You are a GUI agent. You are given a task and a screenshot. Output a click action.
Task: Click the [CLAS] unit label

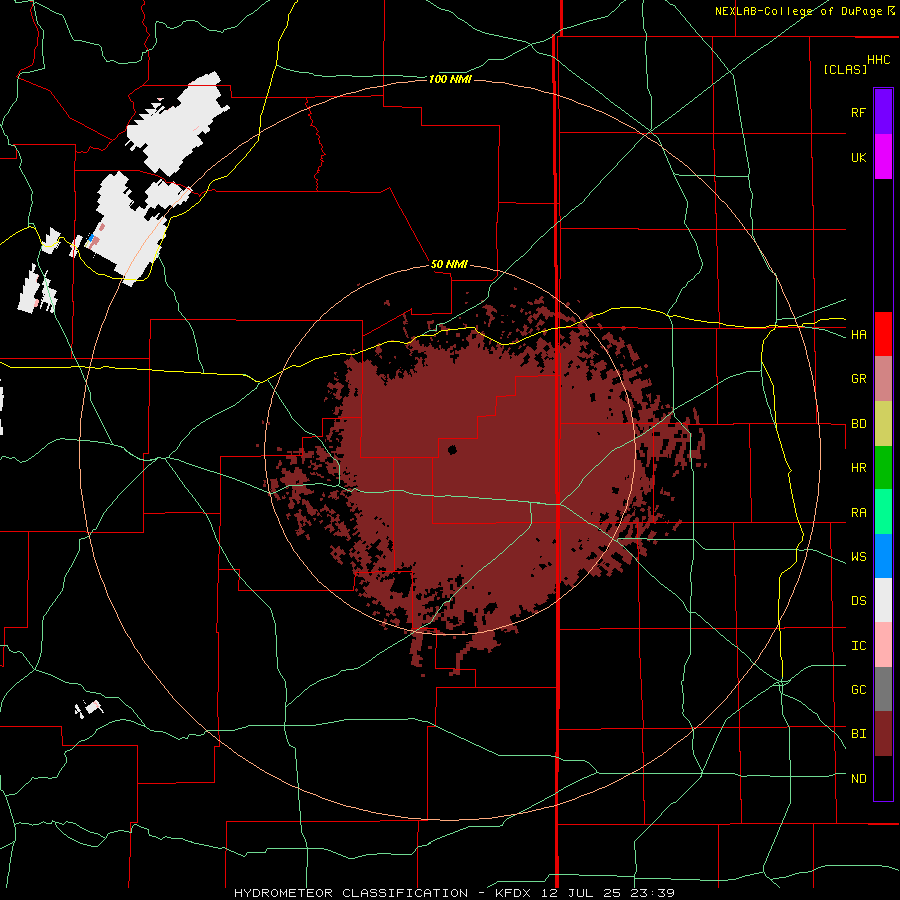coord(845,69)
